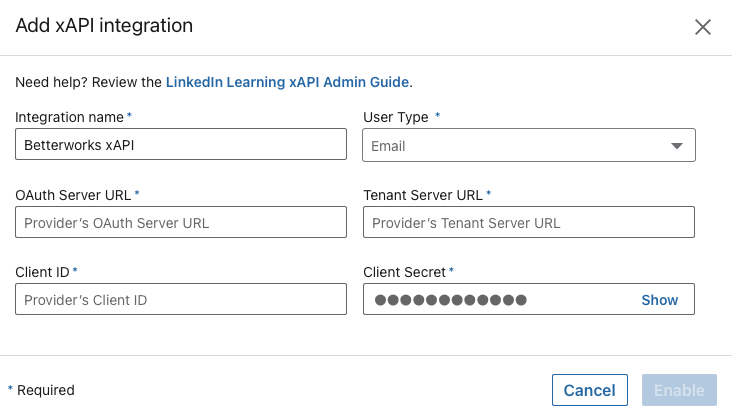Click the Enable button
Viewport: 732px width, 413px height.
point(679,390)
